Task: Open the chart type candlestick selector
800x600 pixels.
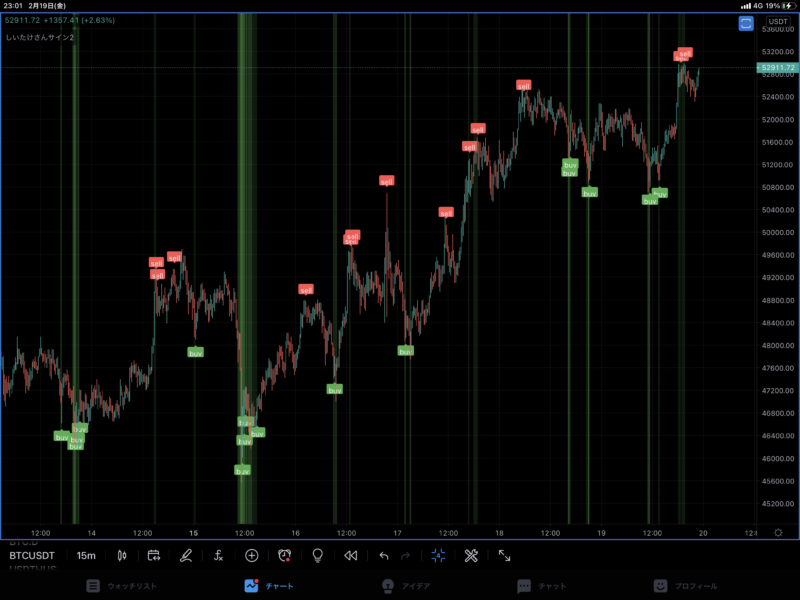Action: pos(122,555)
